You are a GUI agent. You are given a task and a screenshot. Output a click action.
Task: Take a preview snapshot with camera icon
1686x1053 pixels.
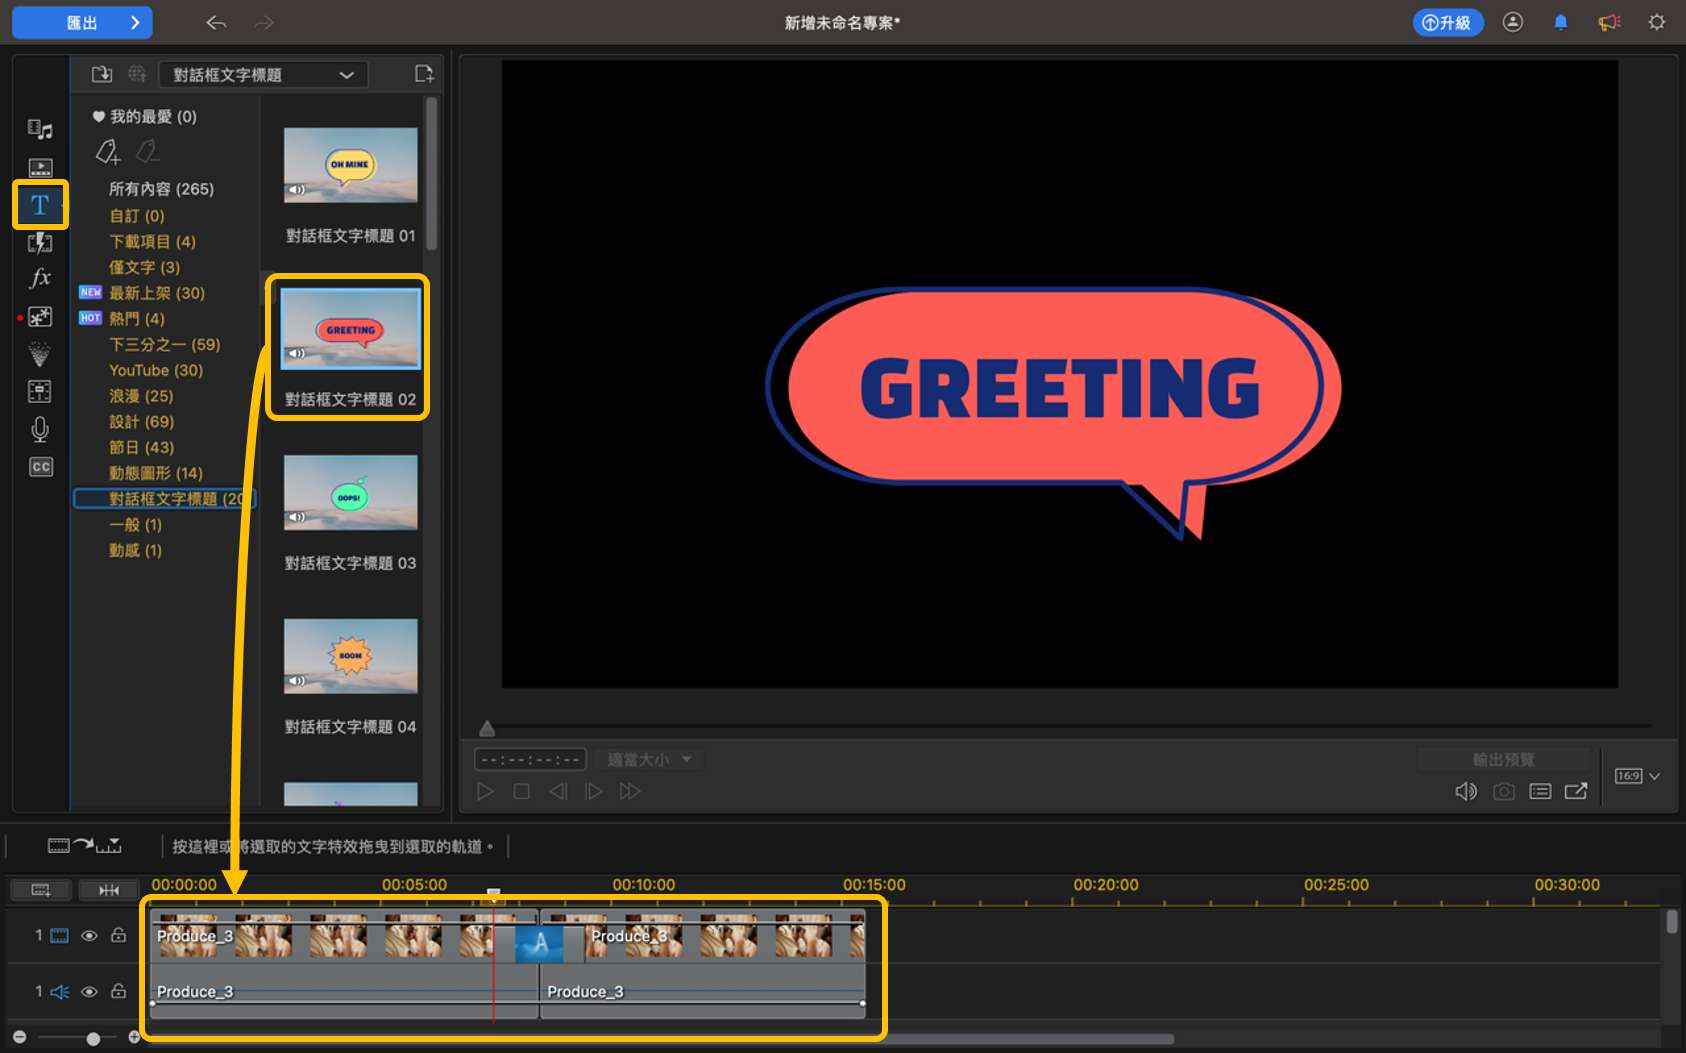coord(1503,791)
